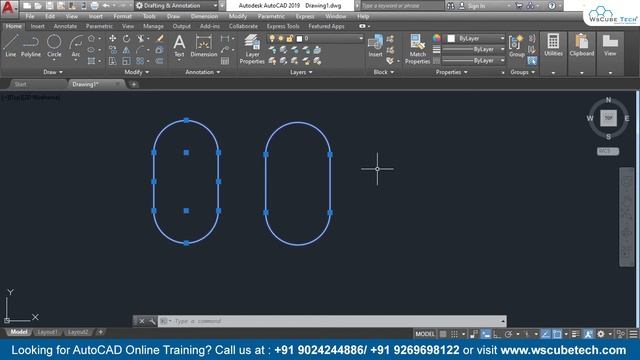The height and width of the screenshot is (360, 640).
Task: Click the Table icon in Annotation panel
Action: [225, 61]
